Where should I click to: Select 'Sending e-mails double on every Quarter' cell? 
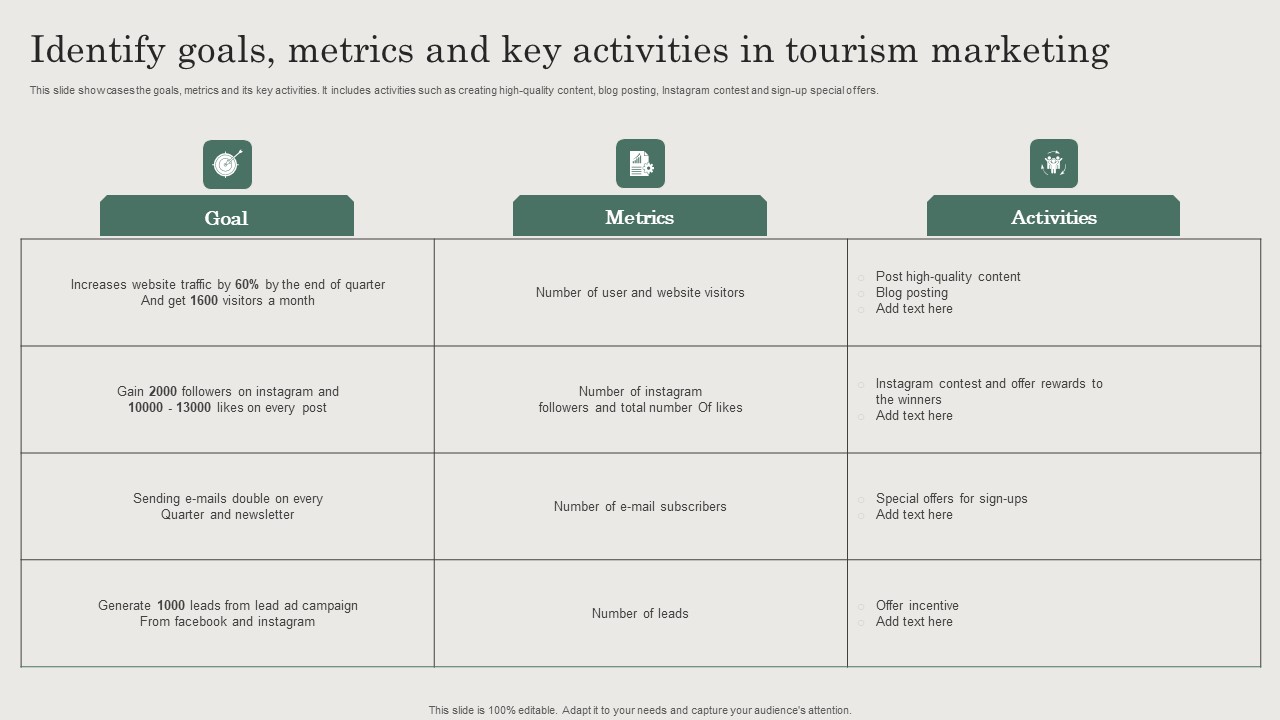(228, 507)
